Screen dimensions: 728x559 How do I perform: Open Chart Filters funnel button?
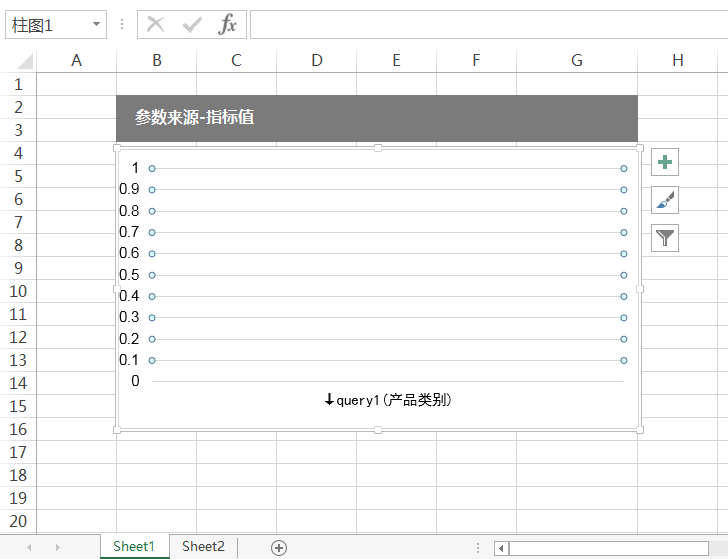(x=665, y=238)
